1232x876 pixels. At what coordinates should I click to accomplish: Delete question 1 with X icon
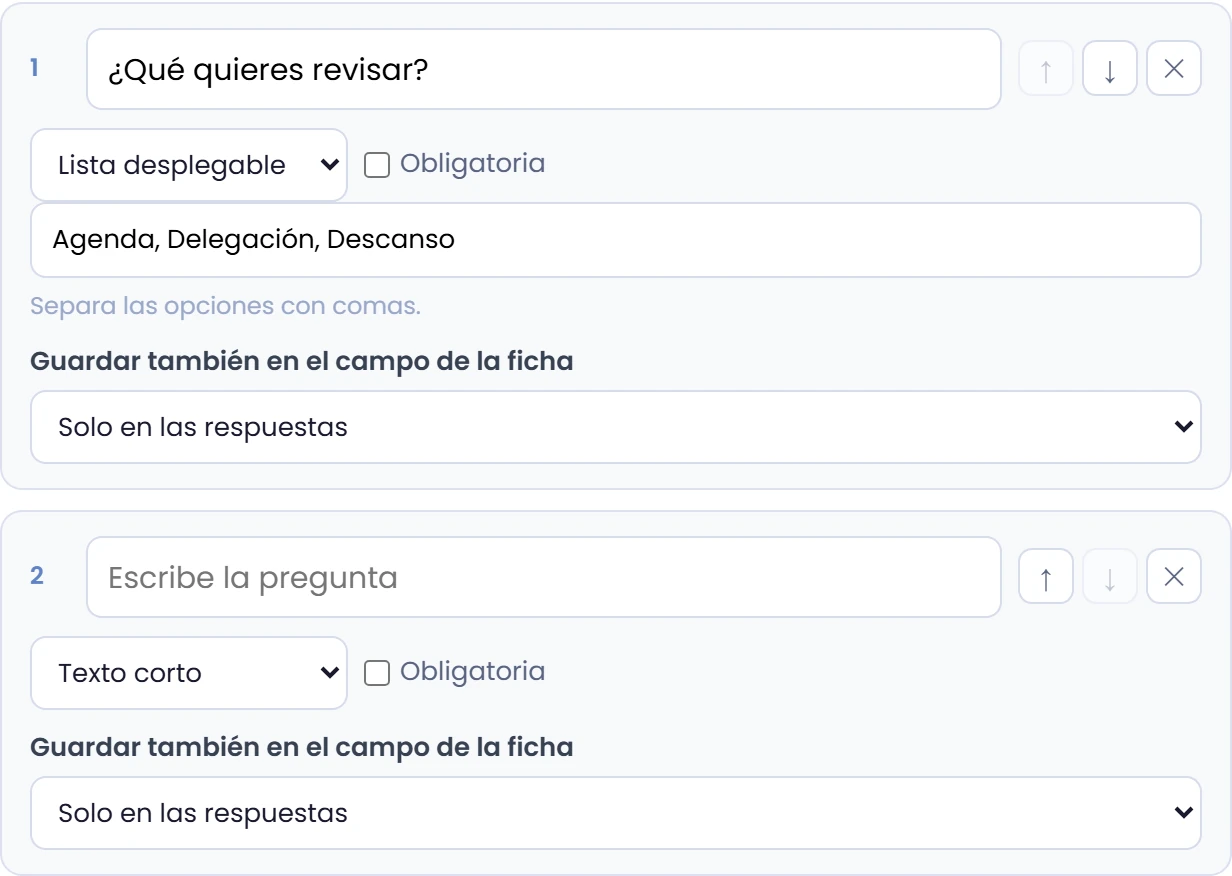point(1174,69)
